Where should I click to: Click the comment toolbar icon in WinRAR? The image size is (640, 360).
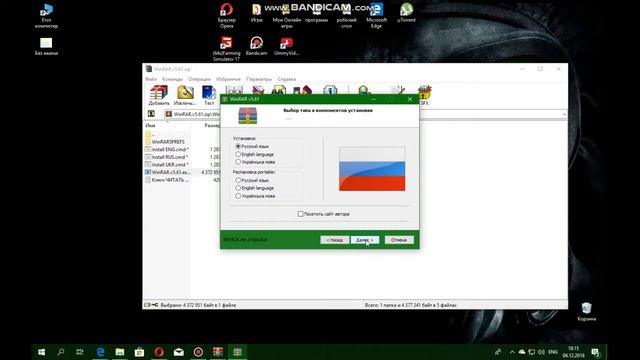tap(397, 90)
